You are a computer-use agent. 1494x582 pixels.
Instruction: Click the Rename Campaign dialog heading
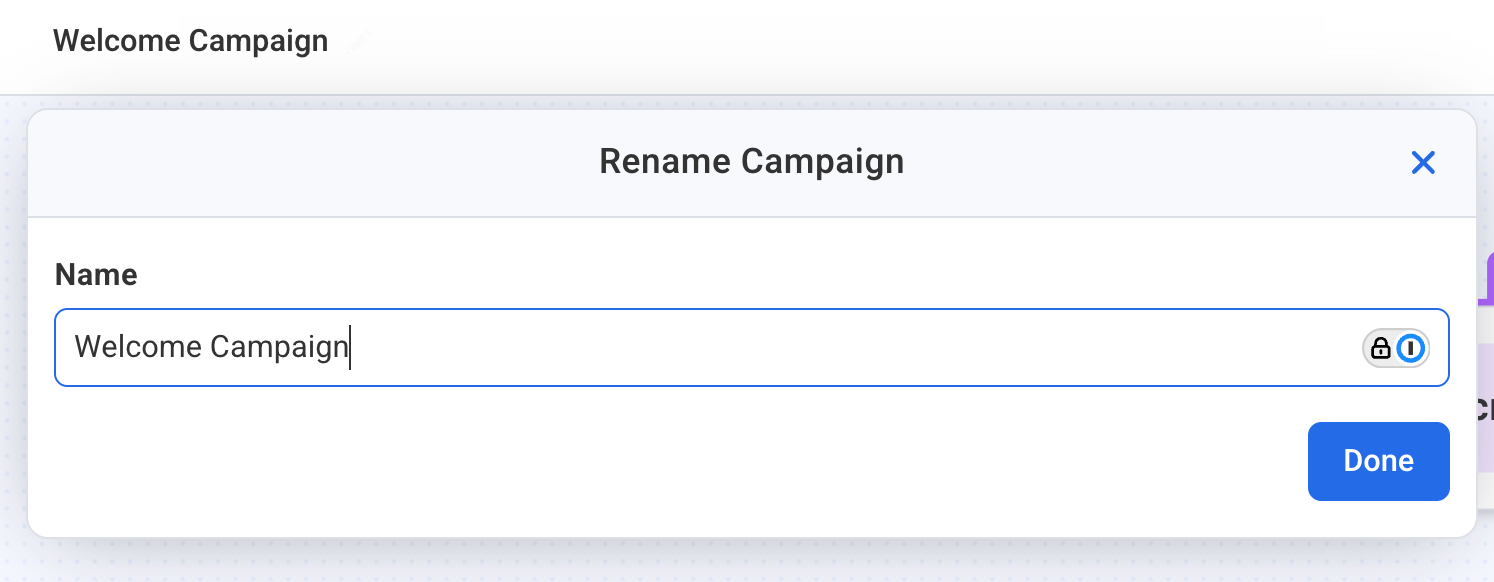click(751, 162)
